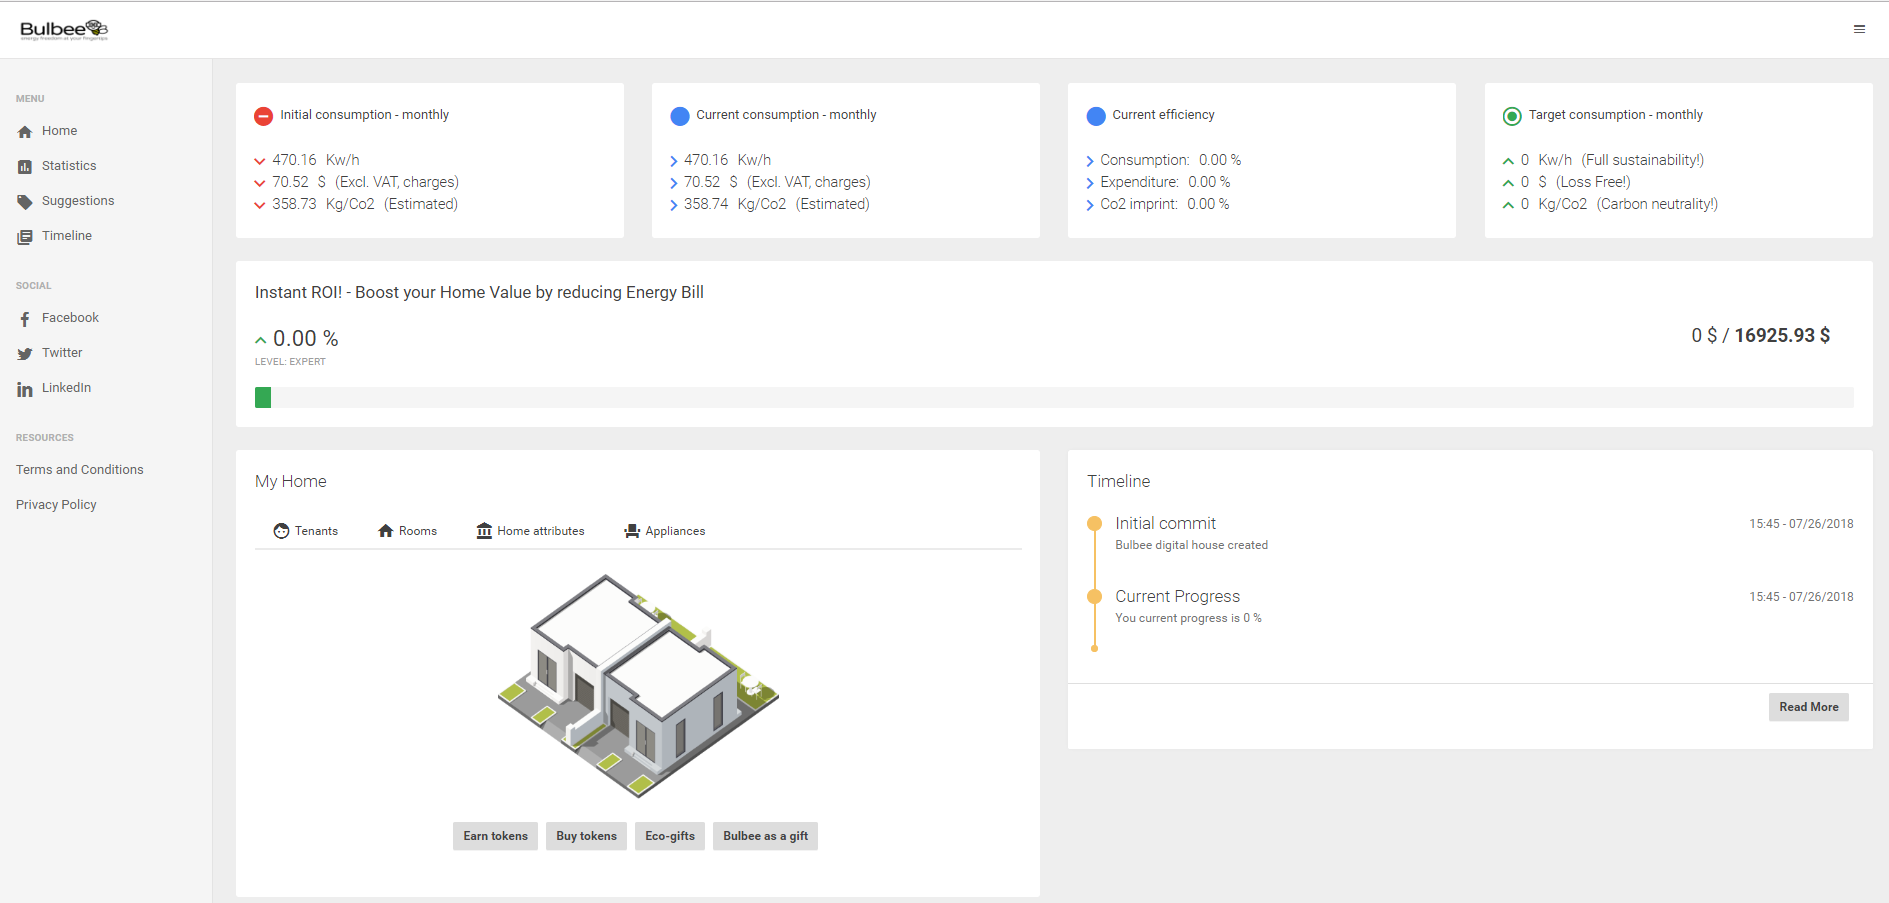
Task: Click the Instant ROI heading
Action: [479, 293]
